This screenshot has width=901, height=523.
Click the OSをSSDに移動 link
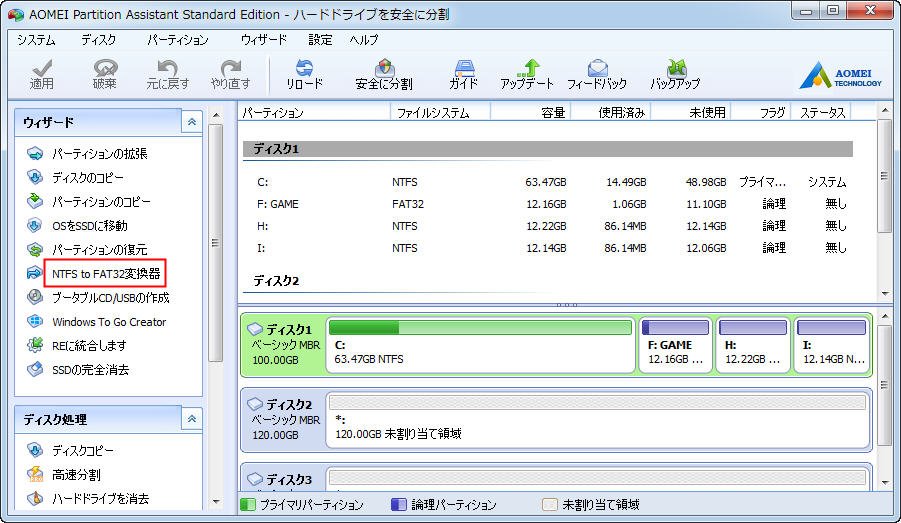point(90,226)
